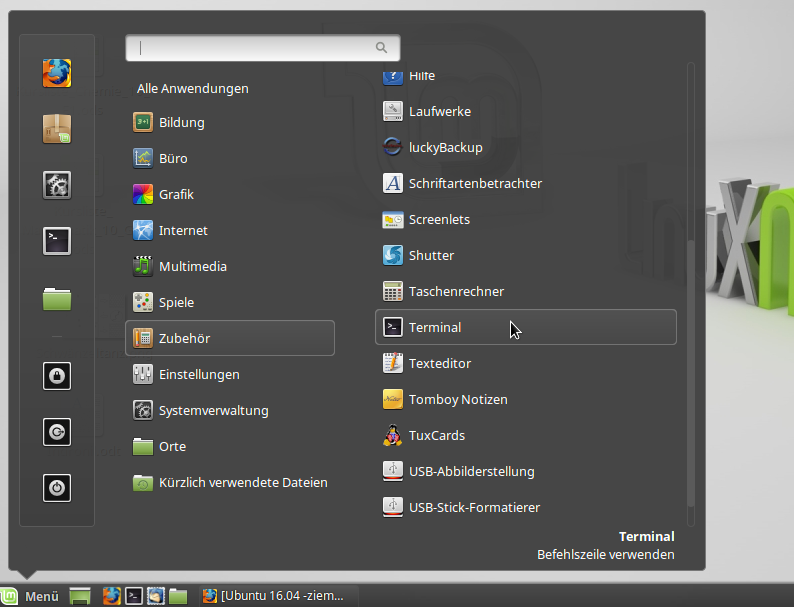This screenshot has height=607, width=794.
Task: Launch Tomboy Notizen
Action: tap(526, 399)
